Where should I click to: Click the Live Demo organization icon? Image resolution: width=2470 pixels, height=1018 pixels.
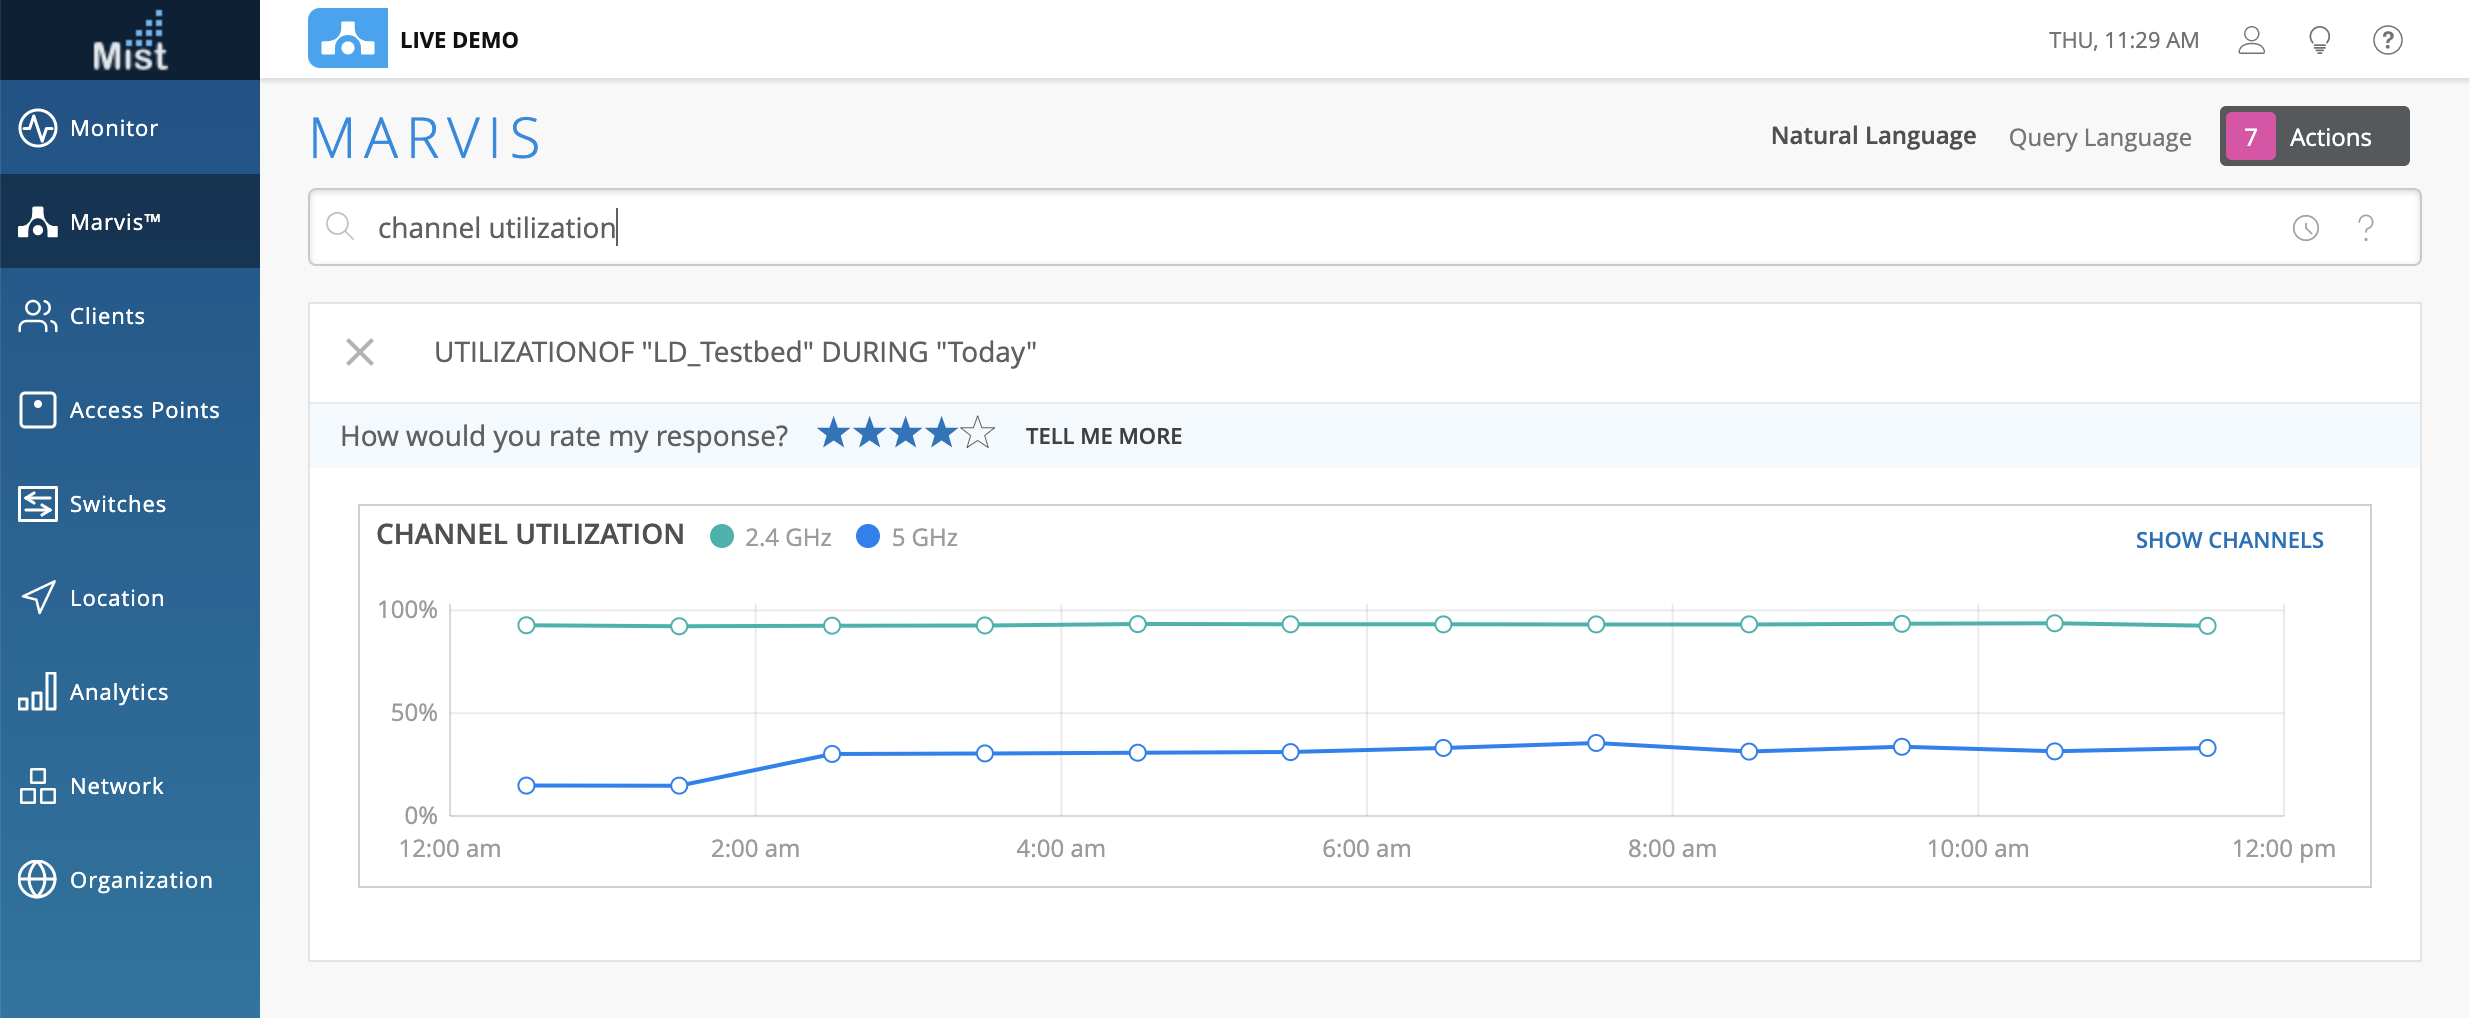click(x=347, y=39)
